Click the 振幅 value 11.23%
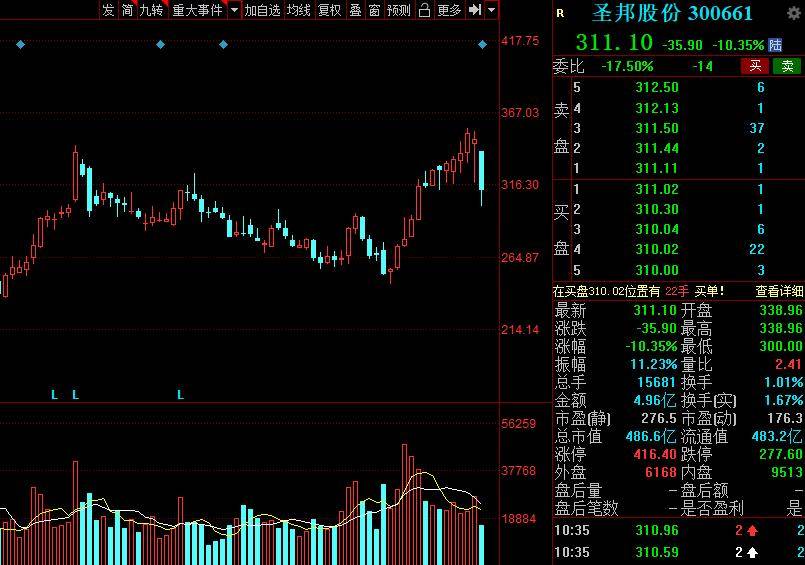 click(x=654, y=364)
